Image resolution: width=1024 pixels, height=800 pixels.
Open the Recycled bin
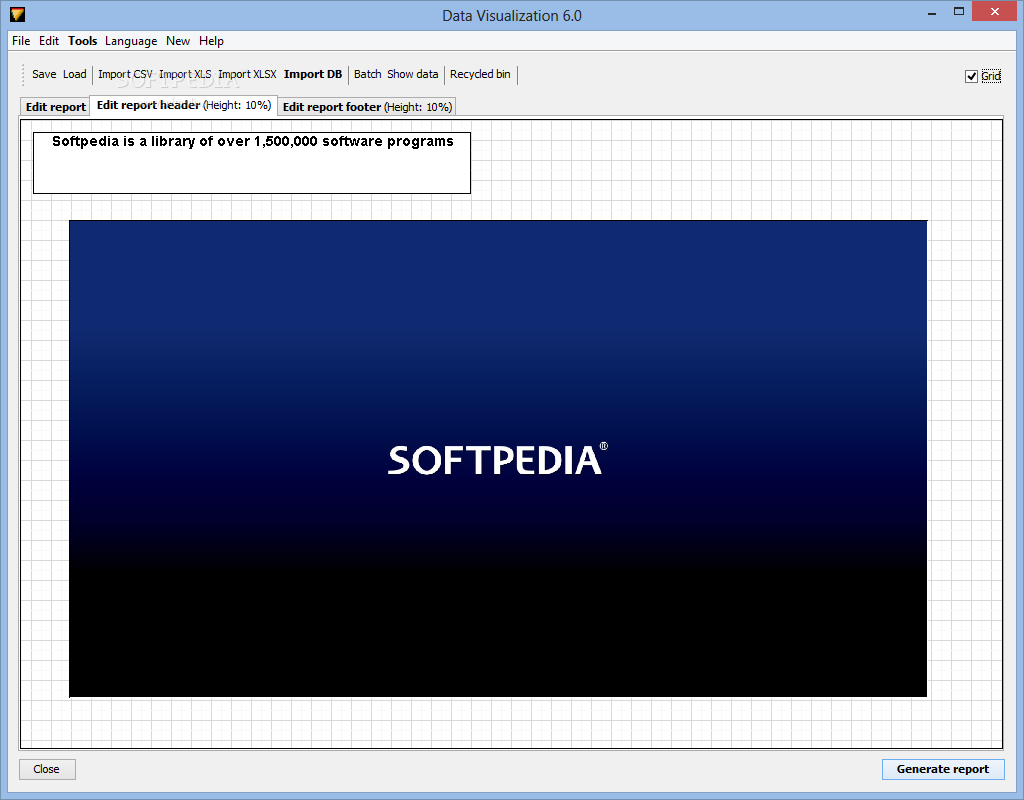(480, 74)
